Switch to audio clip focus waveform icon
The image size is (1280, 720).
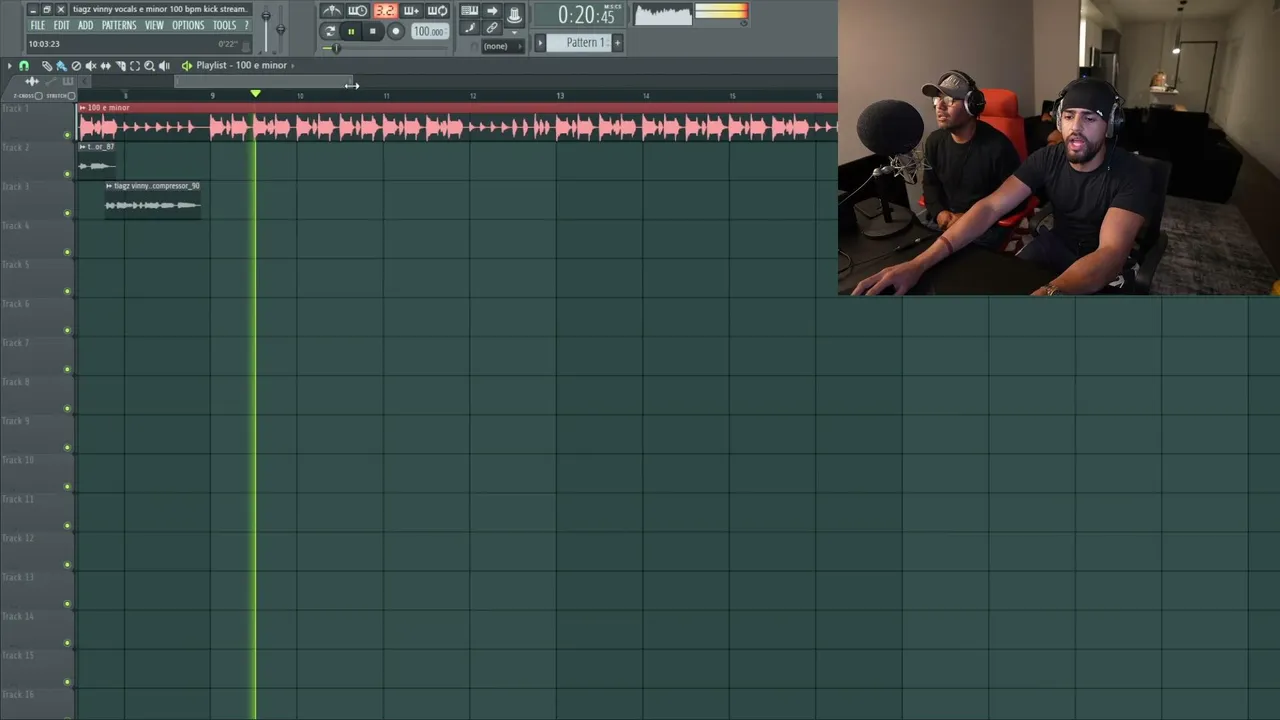(31, 81)
